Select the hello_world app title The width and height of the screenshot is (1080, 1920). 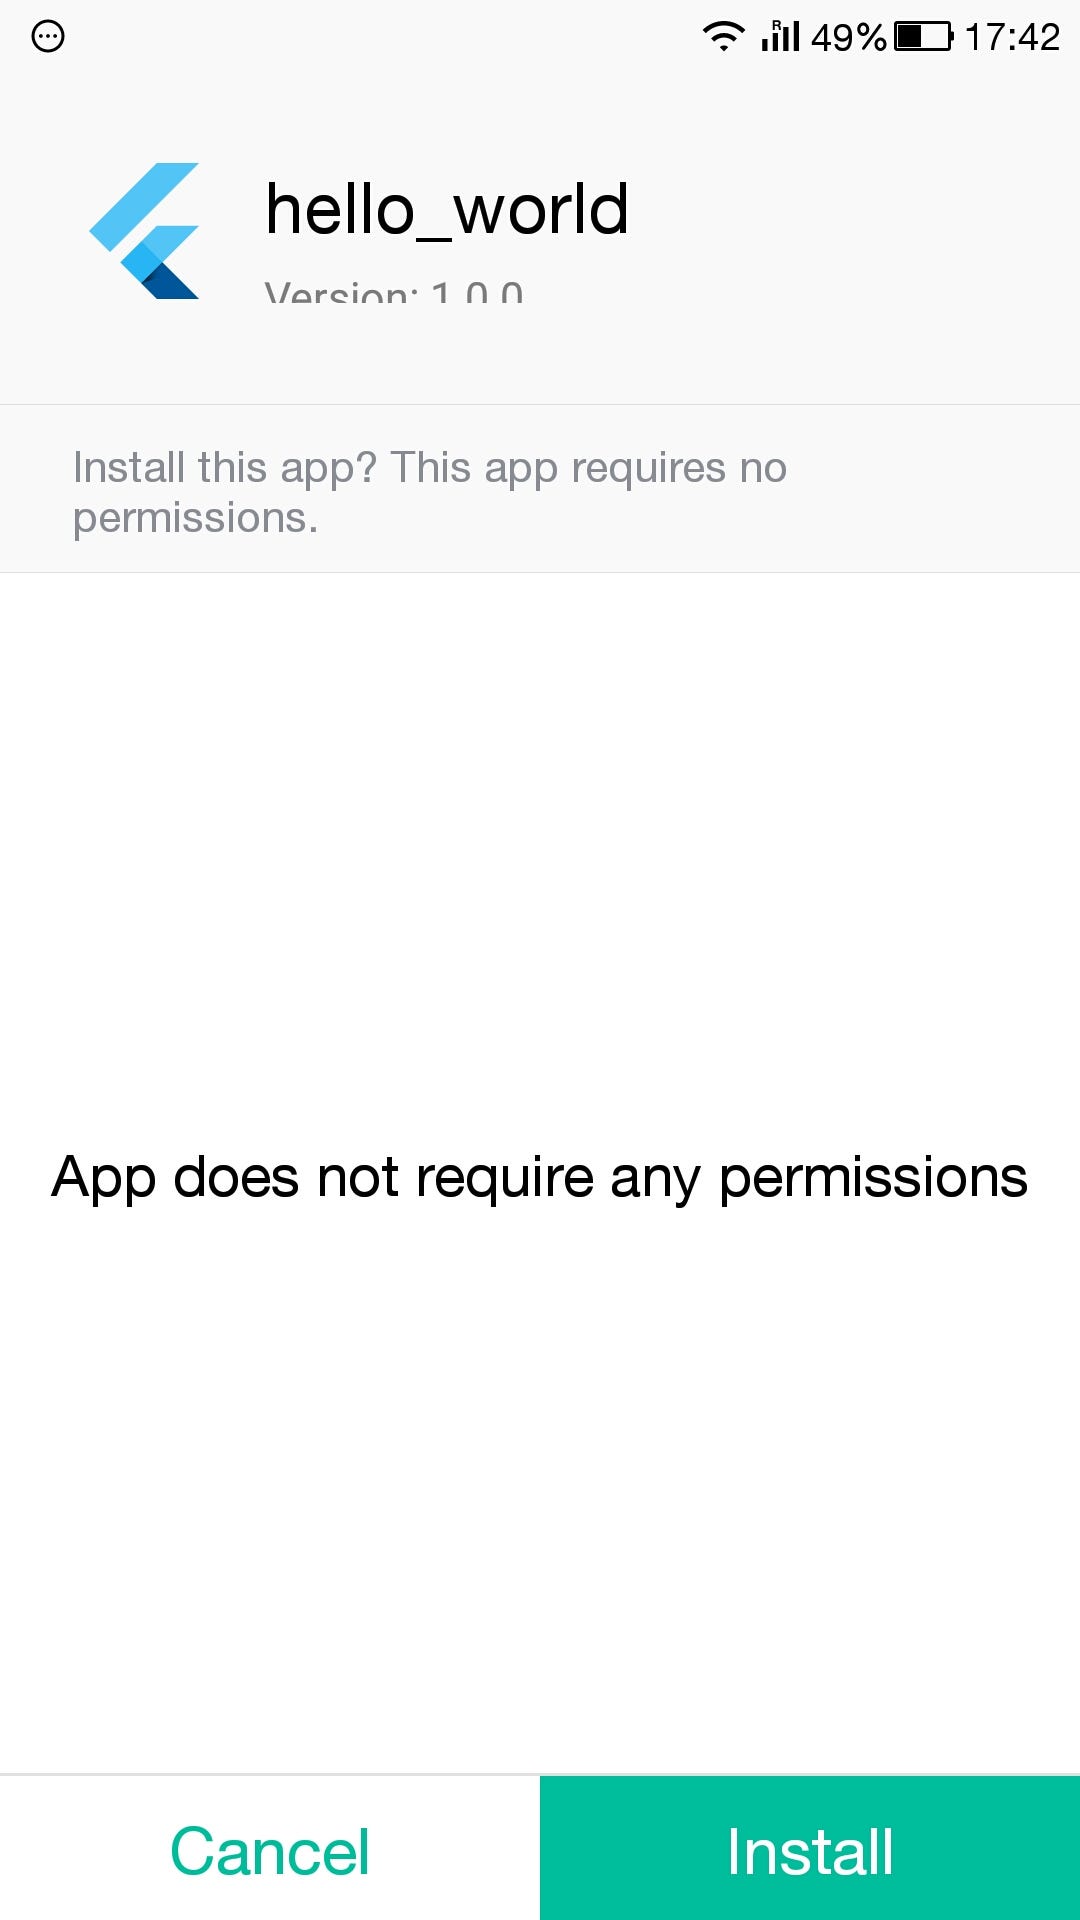click(x=447, y=210)
